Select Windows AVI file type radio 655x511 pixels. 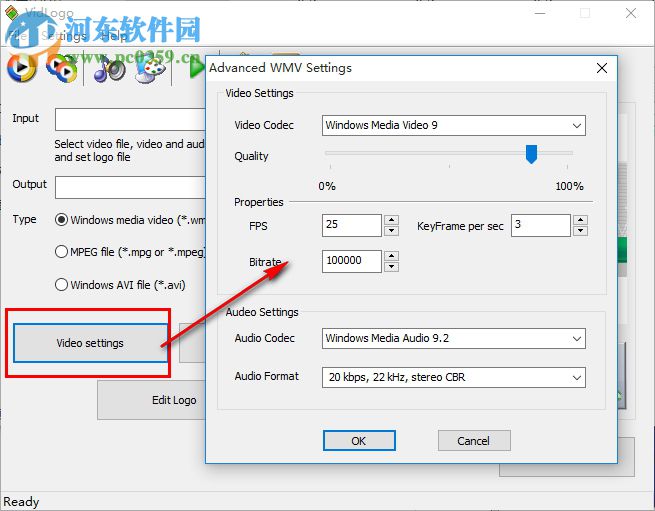point(61,285)
